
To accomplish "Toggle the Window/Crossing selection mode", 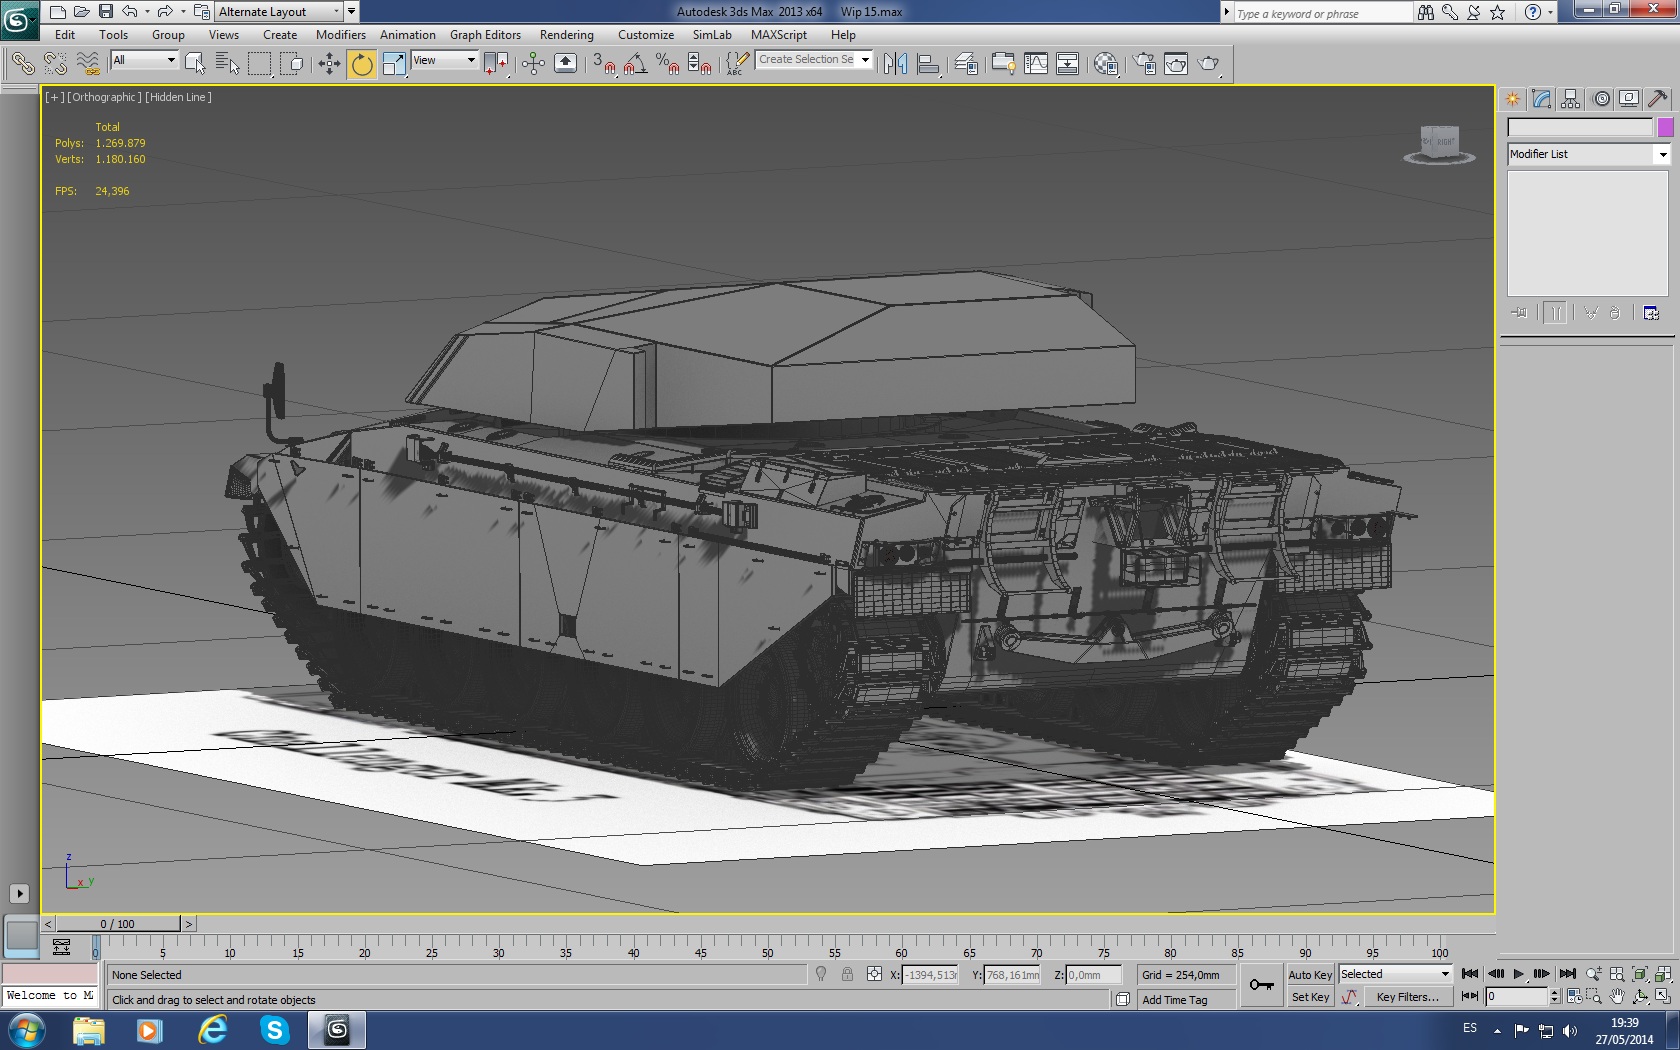I will tap(291, 64).
